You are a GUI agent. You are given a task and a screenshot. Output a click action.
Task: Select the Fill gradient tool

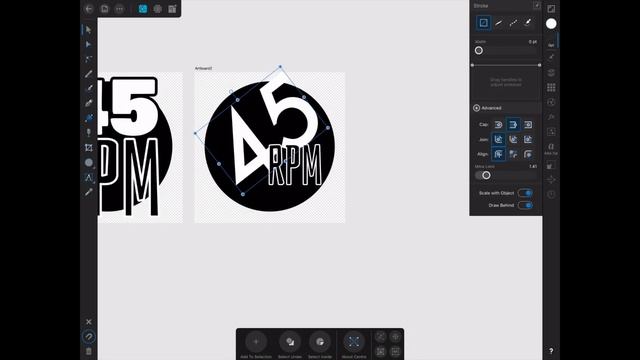coord(89,118)
